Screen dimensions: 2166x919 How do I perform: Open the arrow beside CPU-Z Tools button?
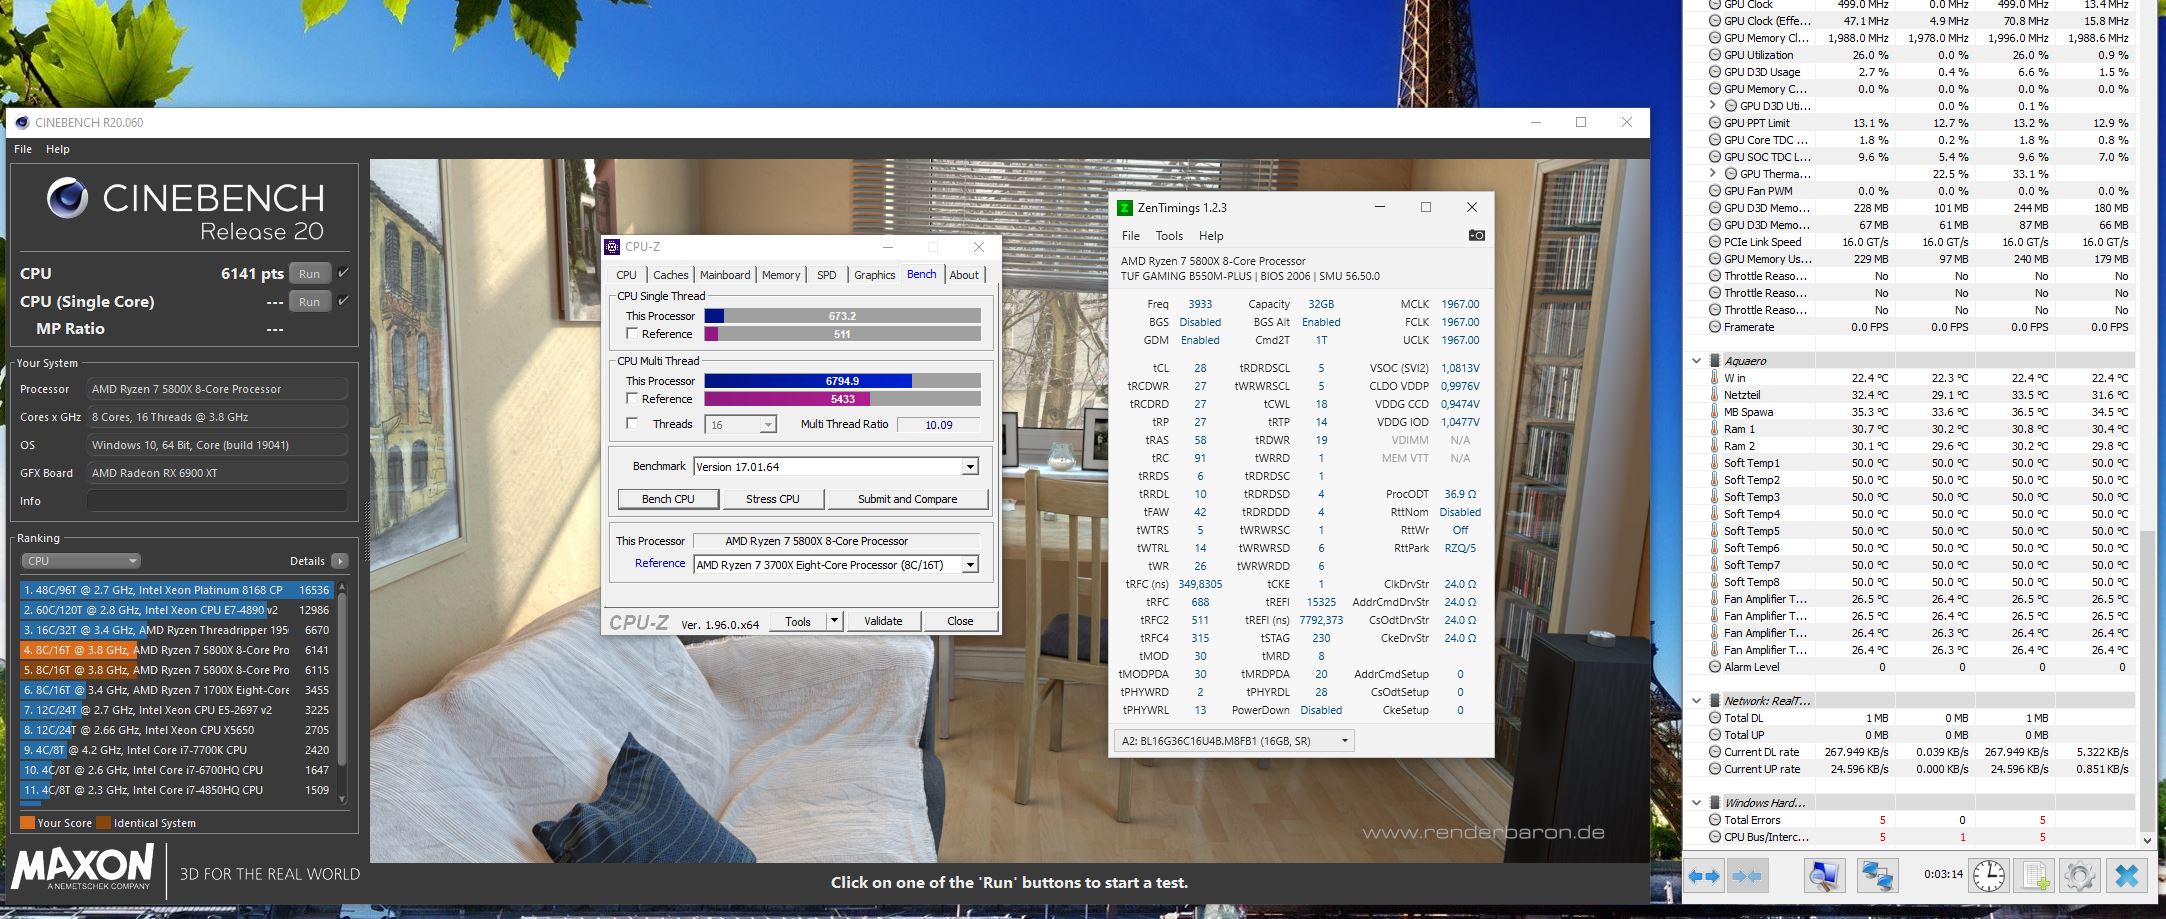(x=834, y=621)
